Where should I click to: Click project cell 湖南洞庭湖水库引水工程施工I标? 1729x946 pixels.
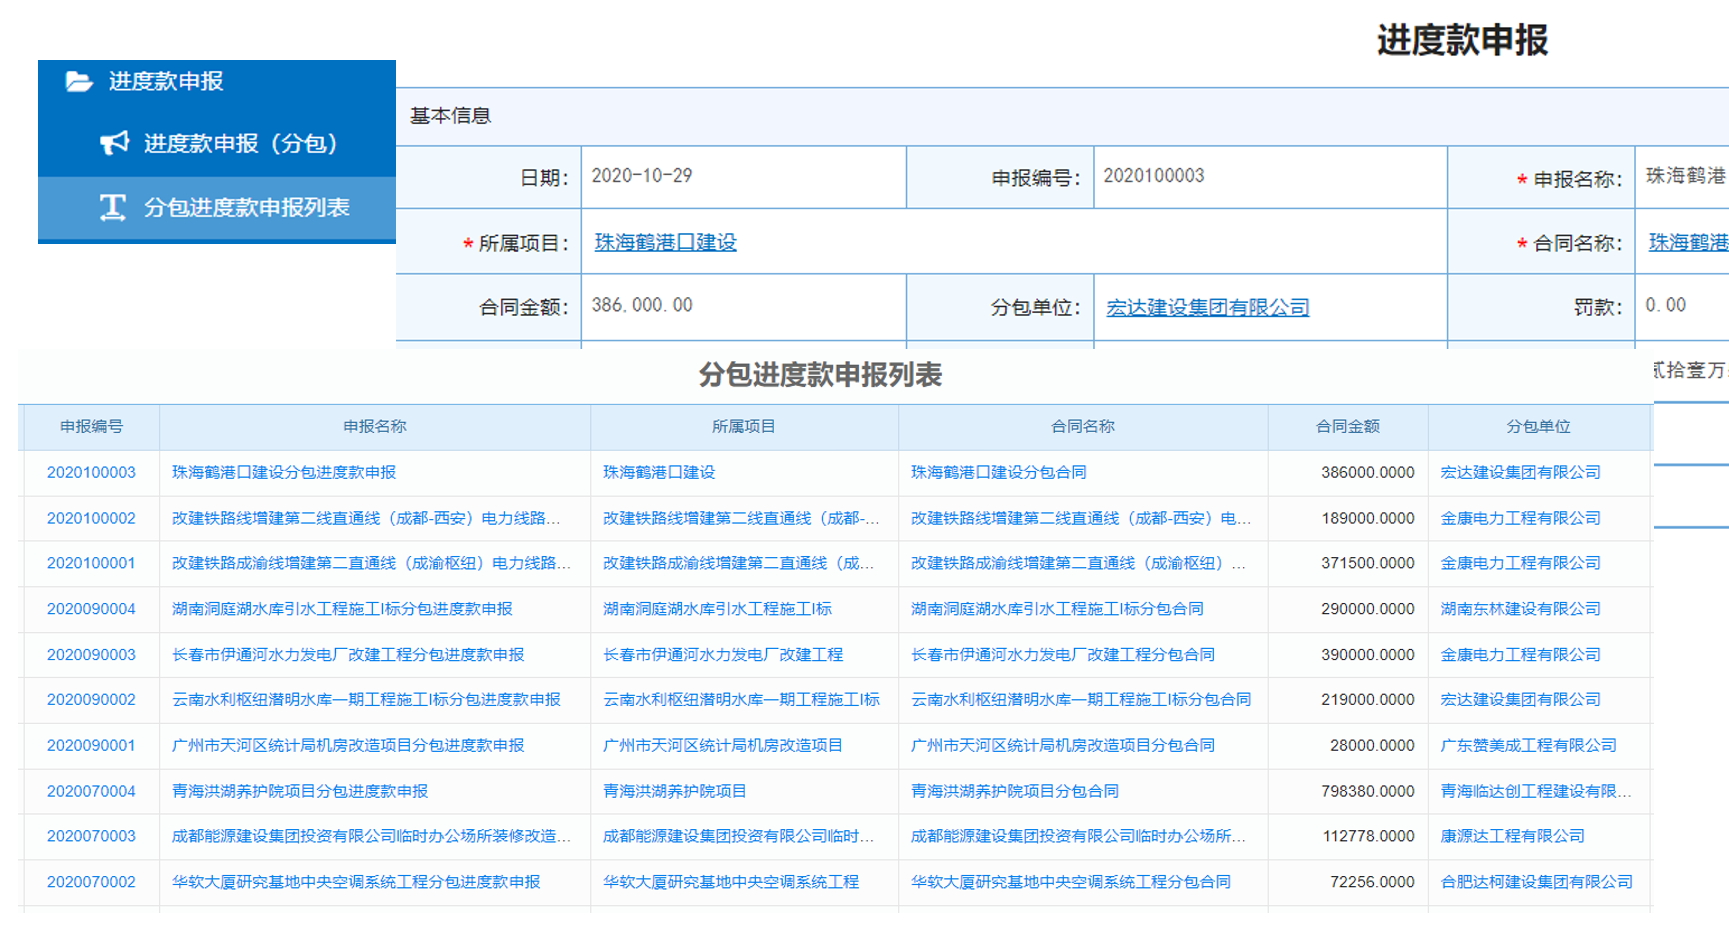(x=717, y=610)
